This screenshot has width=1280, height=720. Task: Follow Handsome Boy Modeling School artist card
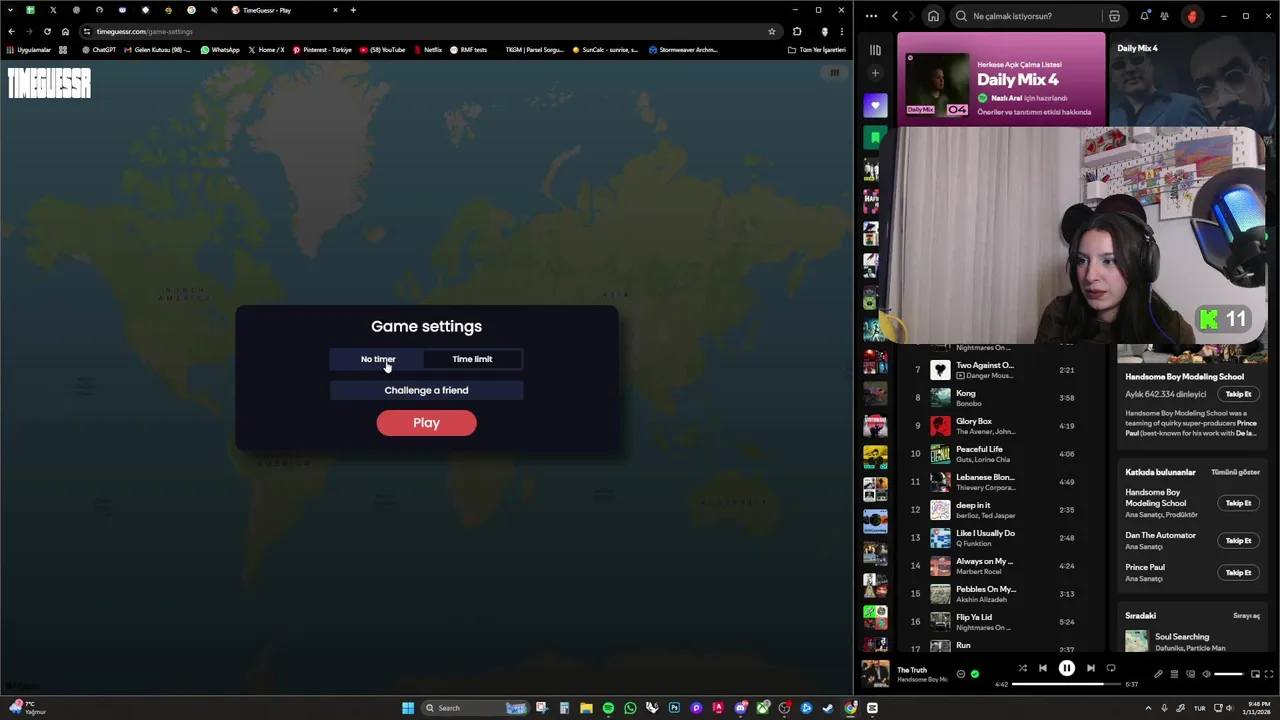[x=1238, y=394]
